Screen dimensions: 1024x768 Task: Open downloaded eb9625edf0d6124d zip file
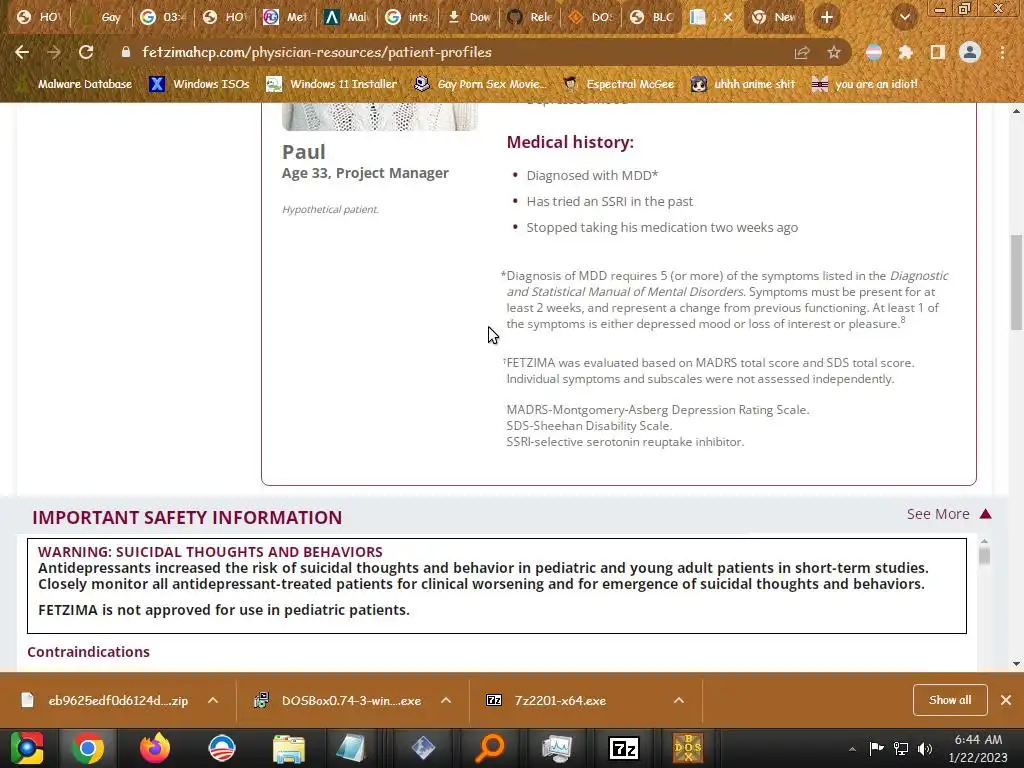106,701
